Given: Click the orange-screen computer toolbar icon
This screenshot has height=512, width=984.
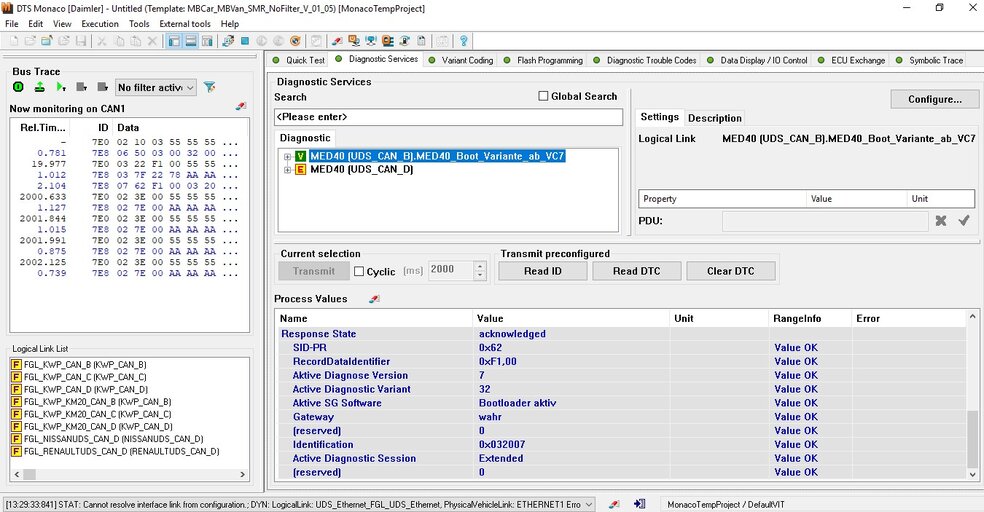Looking at the screenshot, I should [x=354, y=41].
